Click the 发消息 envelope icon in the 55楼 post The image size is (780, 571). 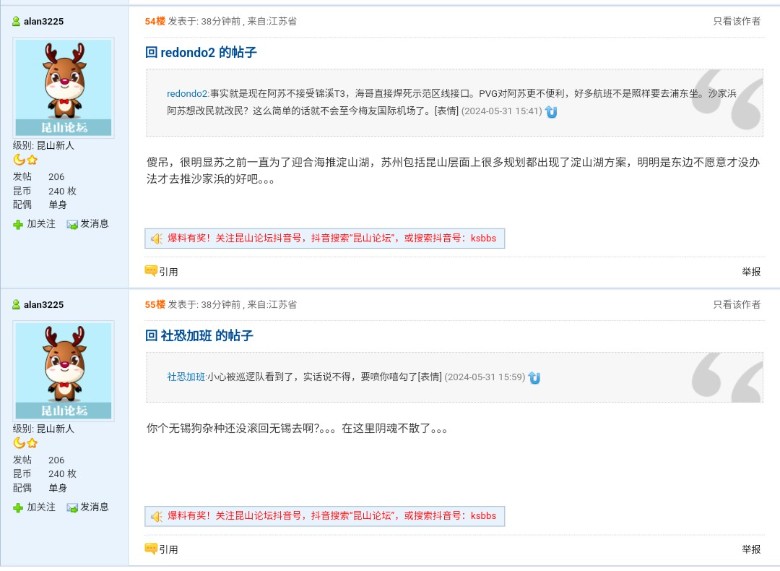[72, 508]
